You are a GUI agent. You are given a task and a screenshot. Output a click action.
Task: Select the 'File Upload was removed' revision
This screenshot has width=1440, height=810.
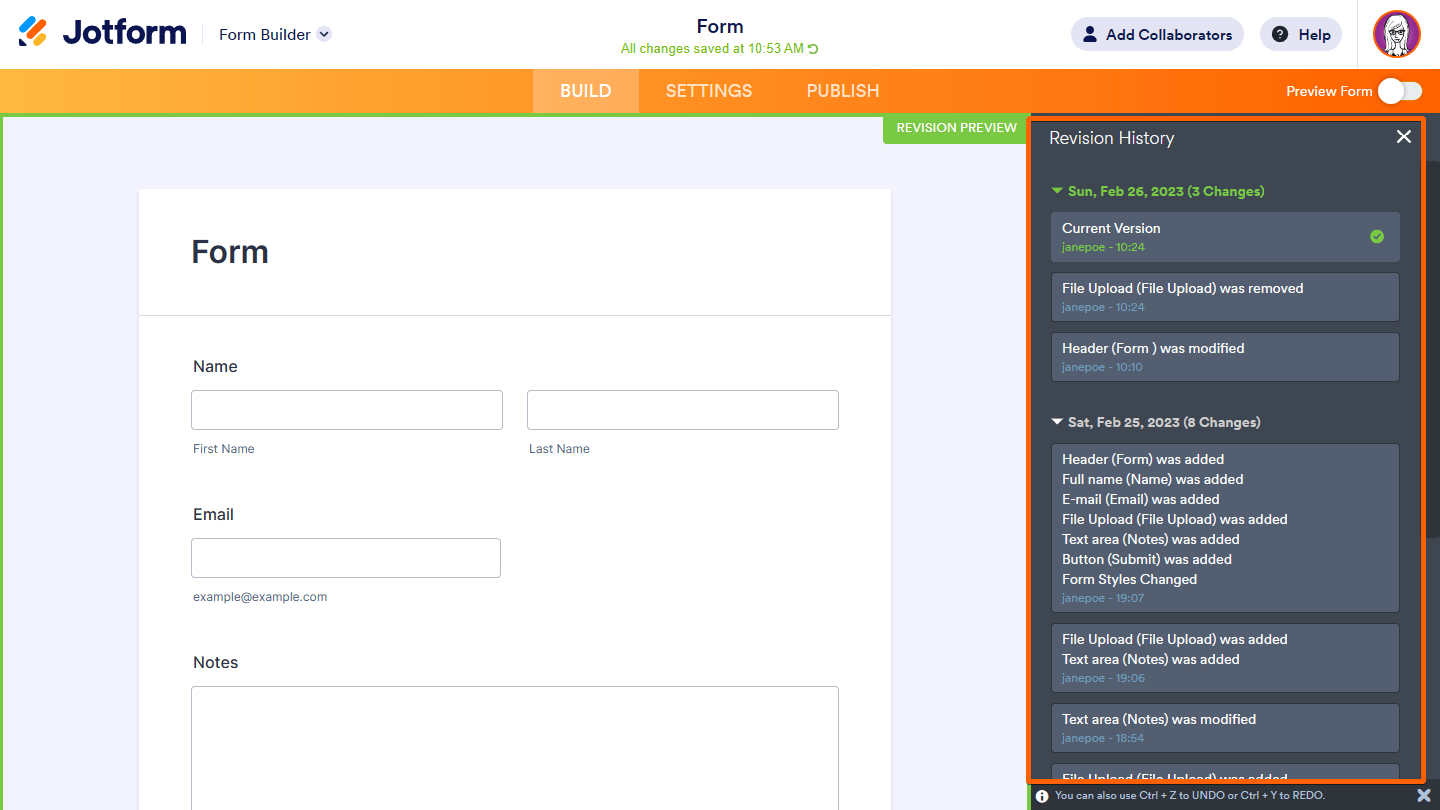(x=1225, y=297)
